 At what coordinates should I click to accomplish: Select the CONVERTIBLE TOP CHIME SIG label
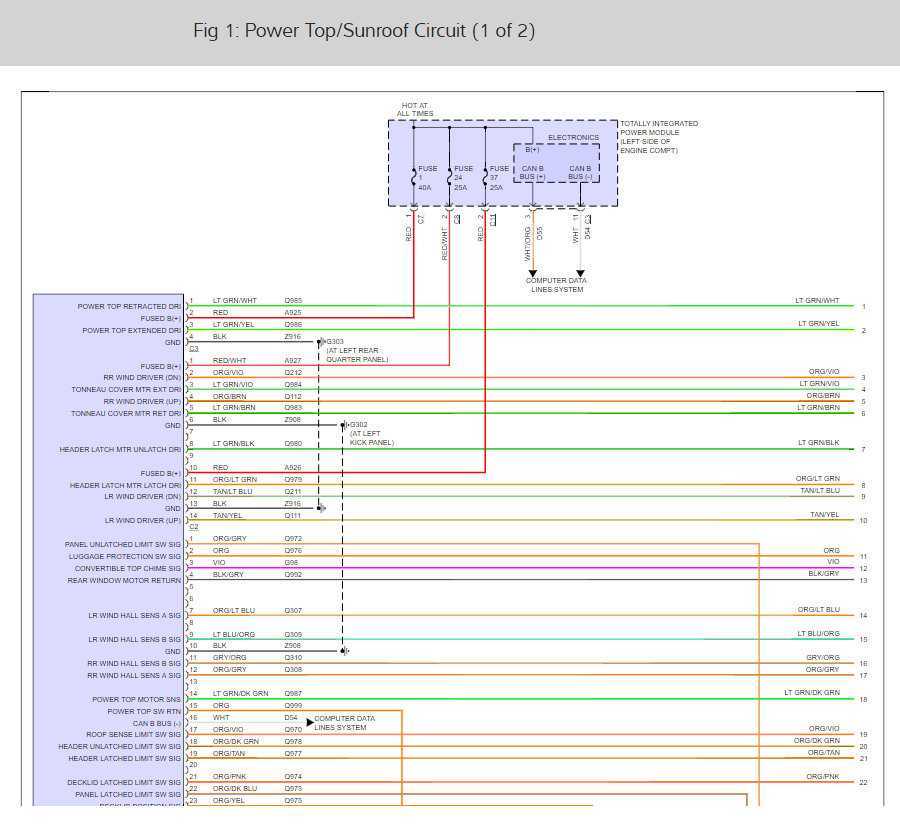pos(127,568)
